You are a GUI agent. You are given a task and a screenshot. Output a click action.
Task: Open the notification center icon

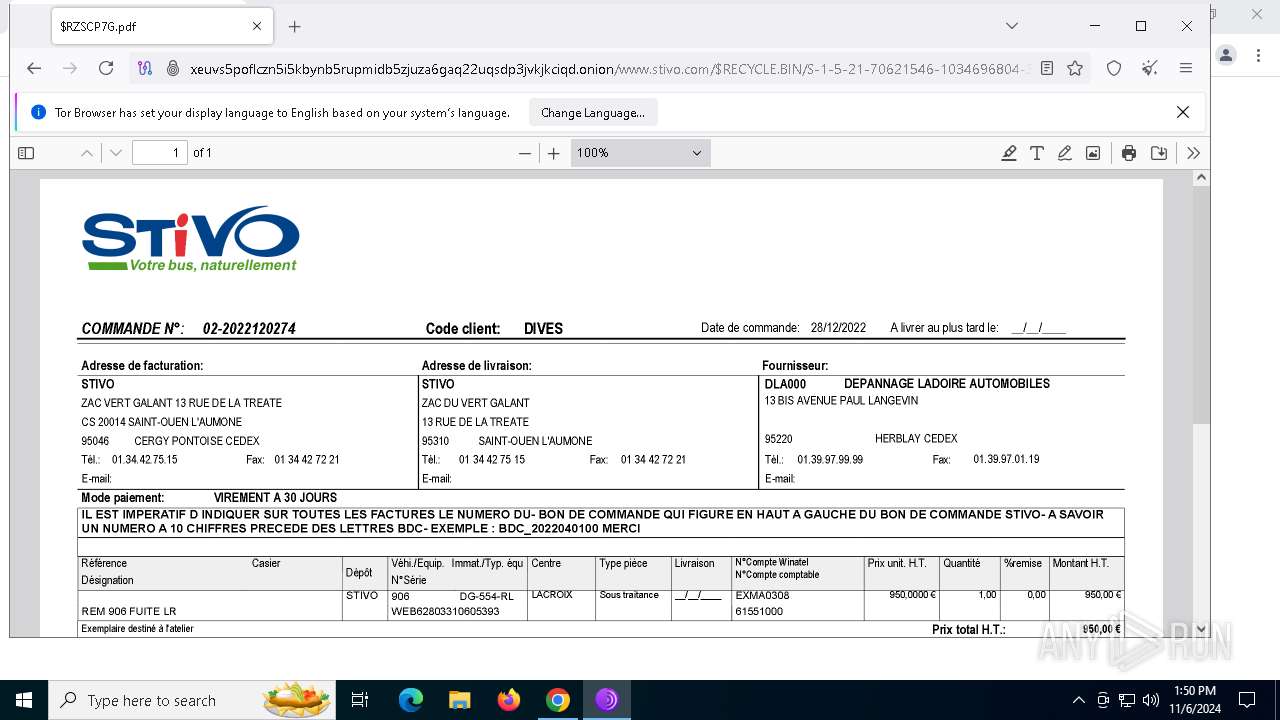point(1247,700)
